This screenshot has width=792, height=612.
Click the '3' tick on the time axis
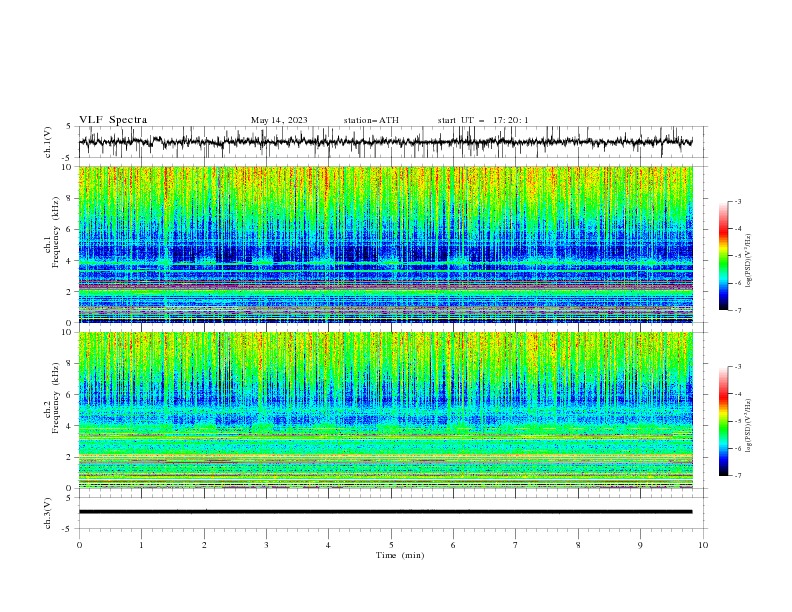click(x=266, y=545)
